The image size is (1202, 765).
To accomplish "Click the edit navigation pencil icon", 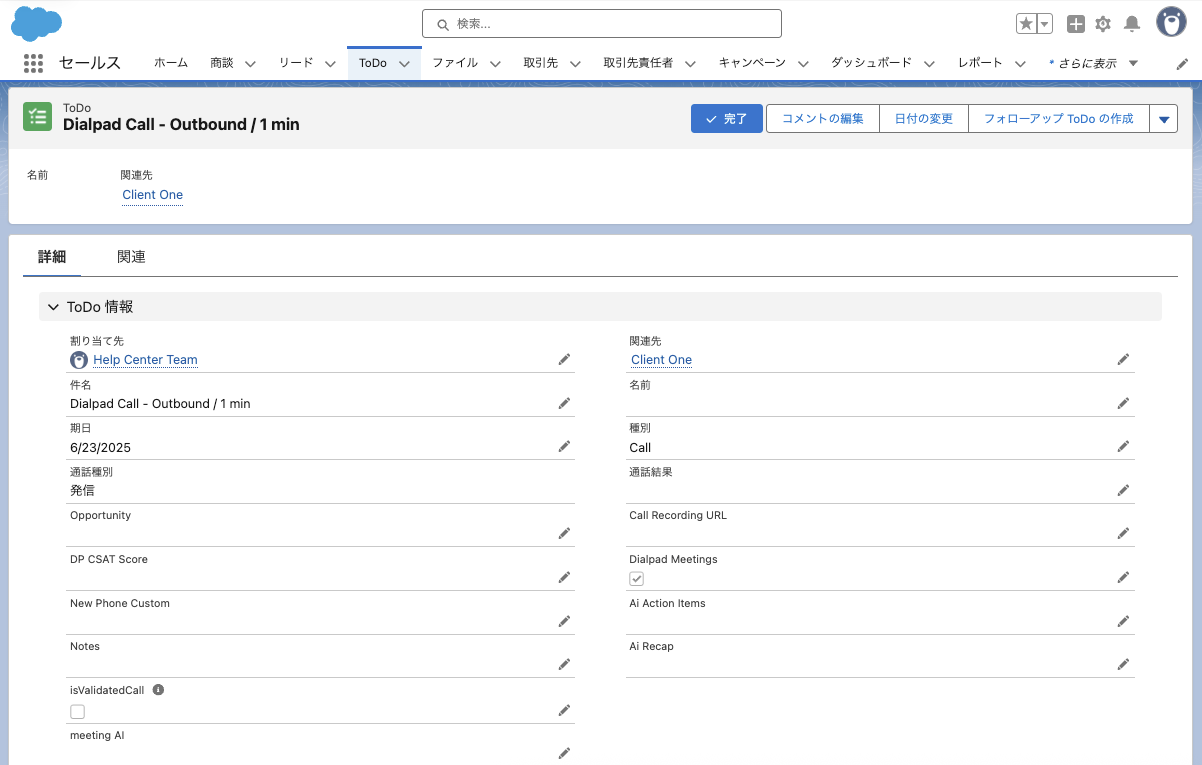I will tap(1182, 64).
